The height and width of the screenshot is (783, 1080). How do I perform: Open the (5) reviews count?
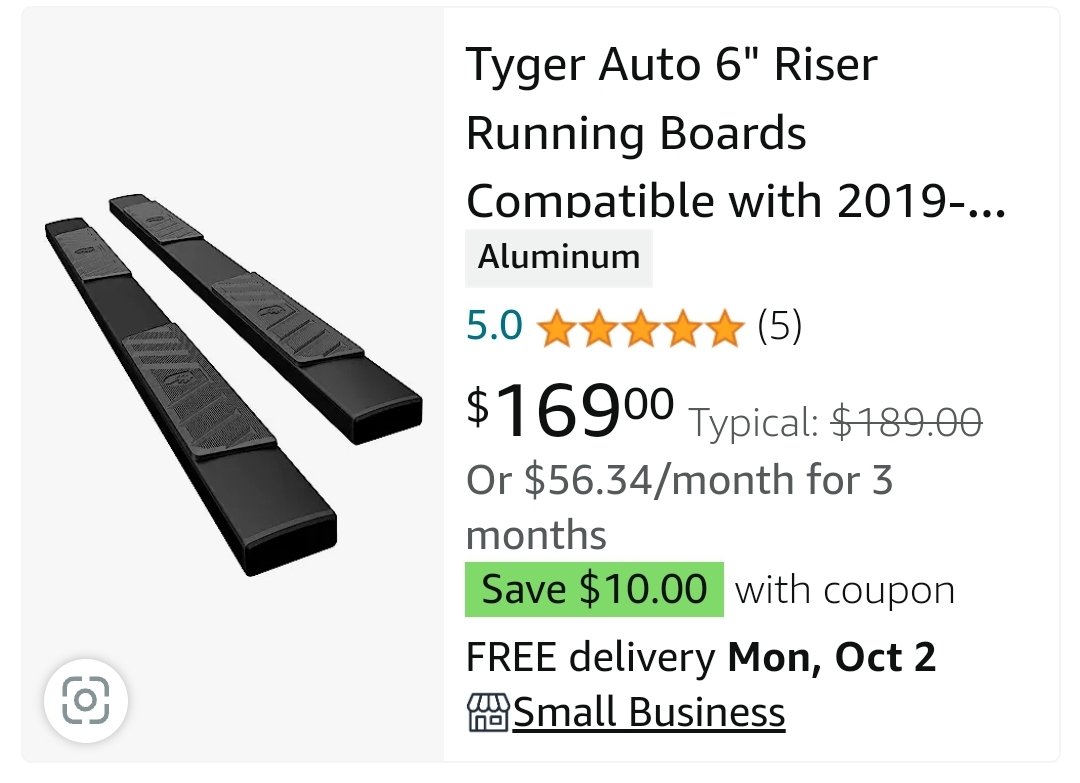click(780, 326)
